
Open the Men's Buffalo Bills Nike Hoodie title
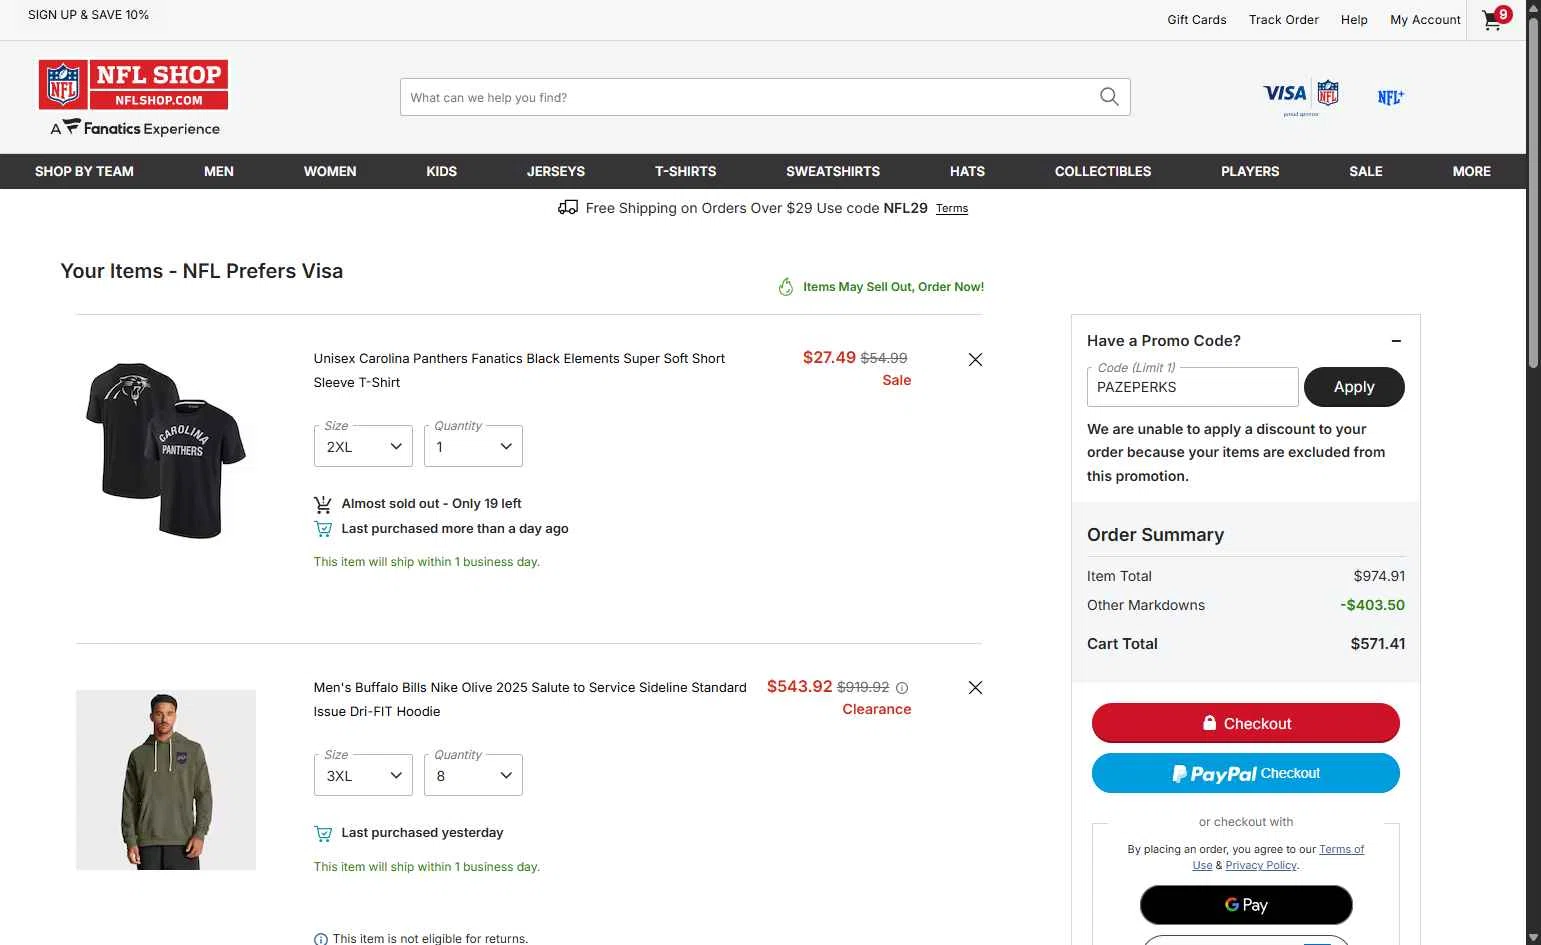530,700
